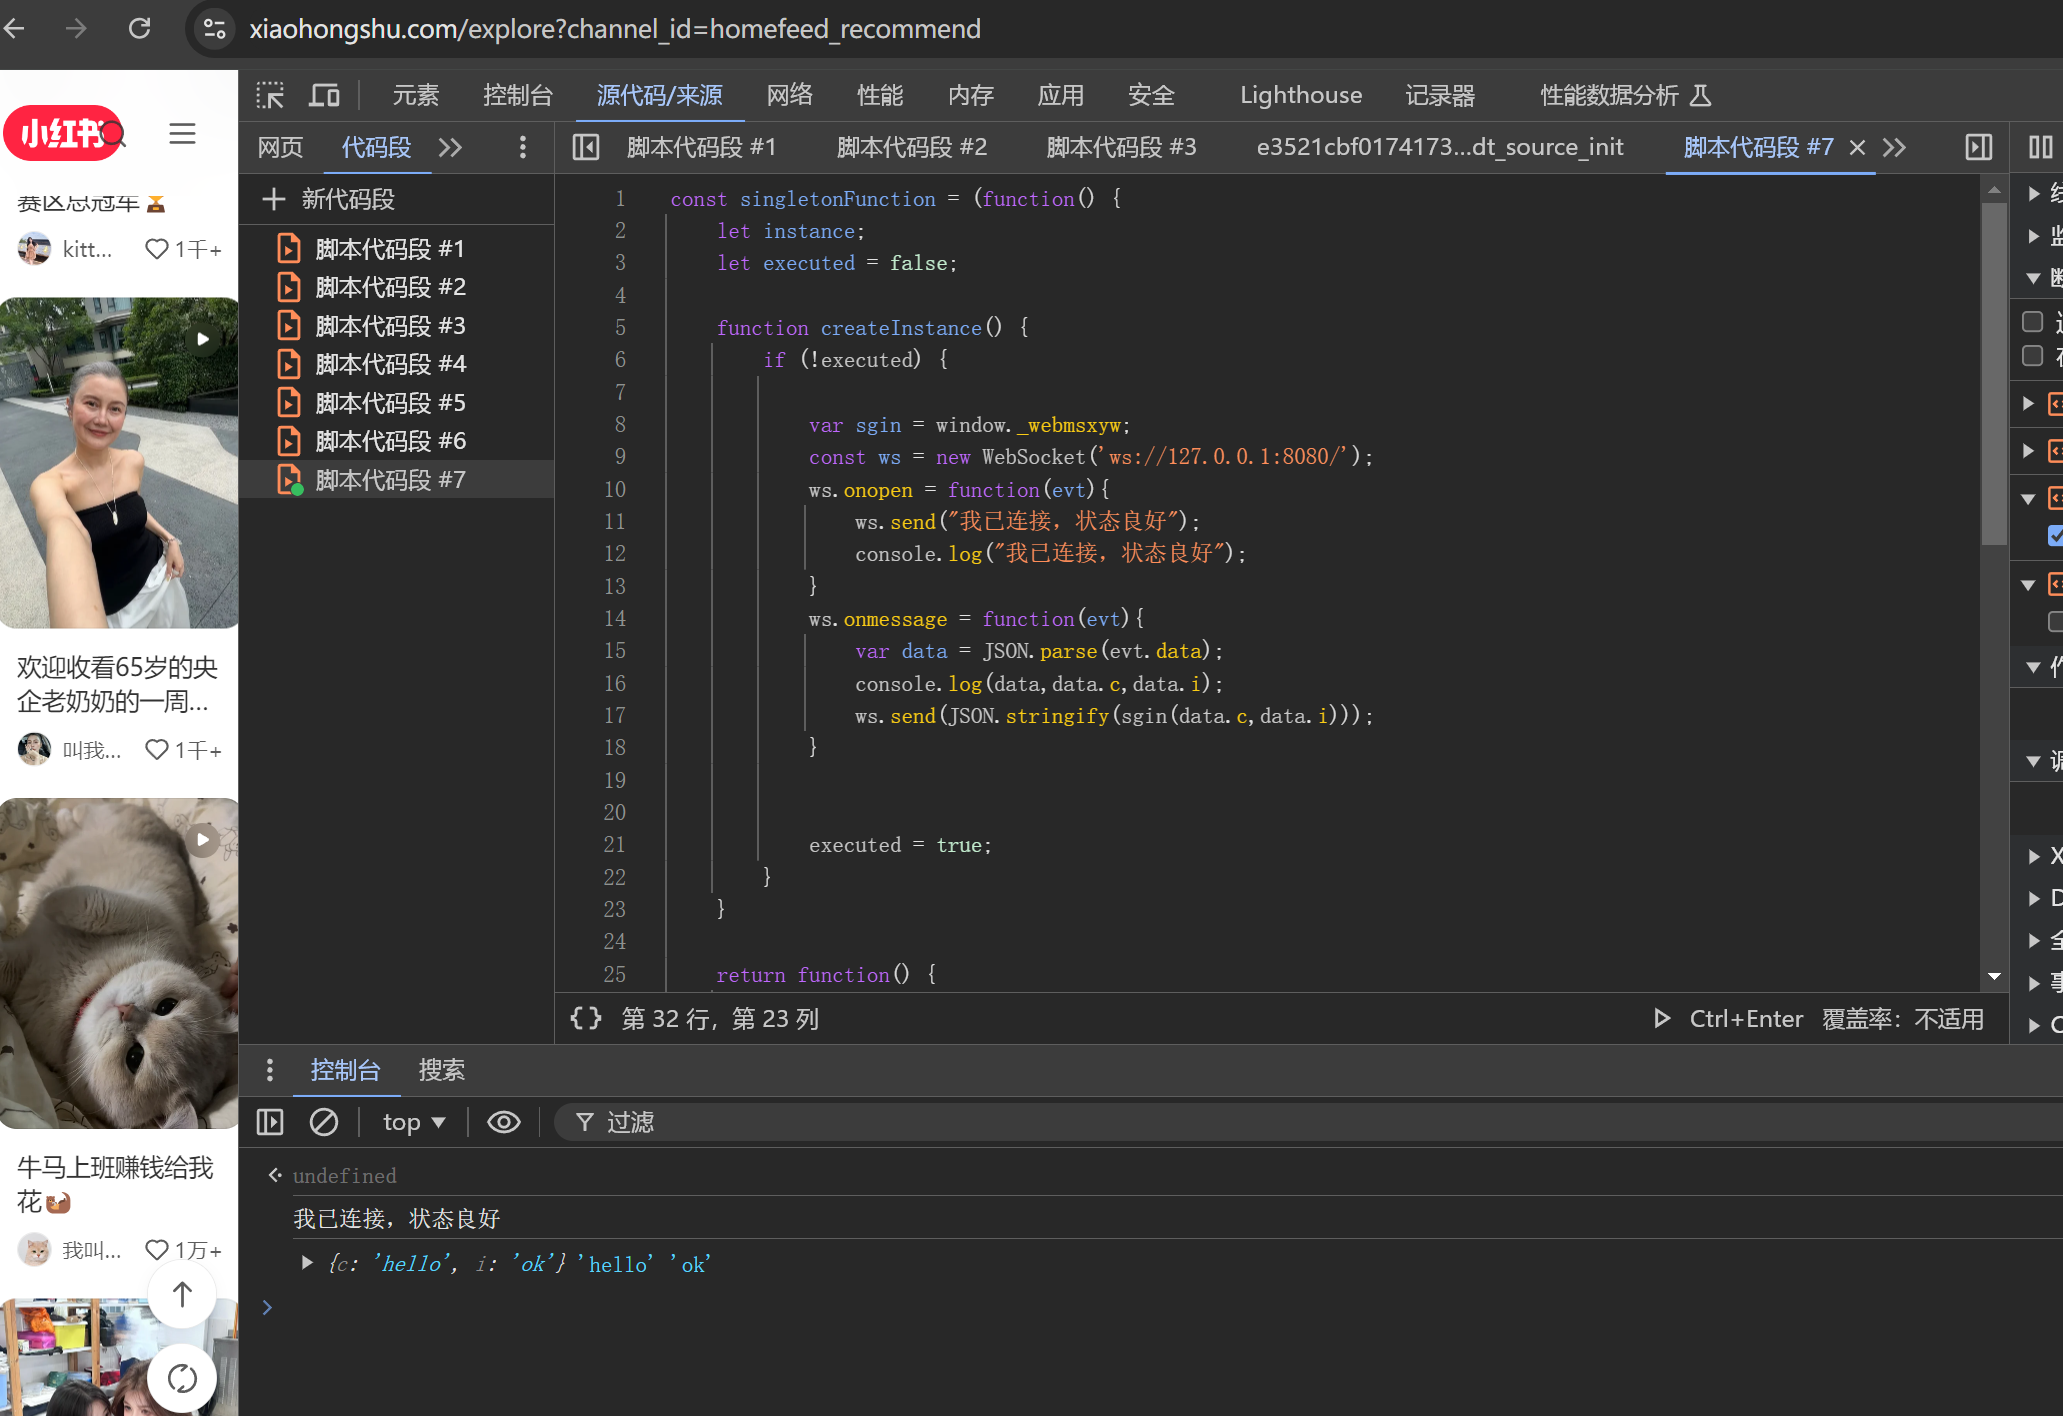Expand the navigator more-tabs chevron
The height and width of the screenshot is (1416, 2063).
click(450, 148)
